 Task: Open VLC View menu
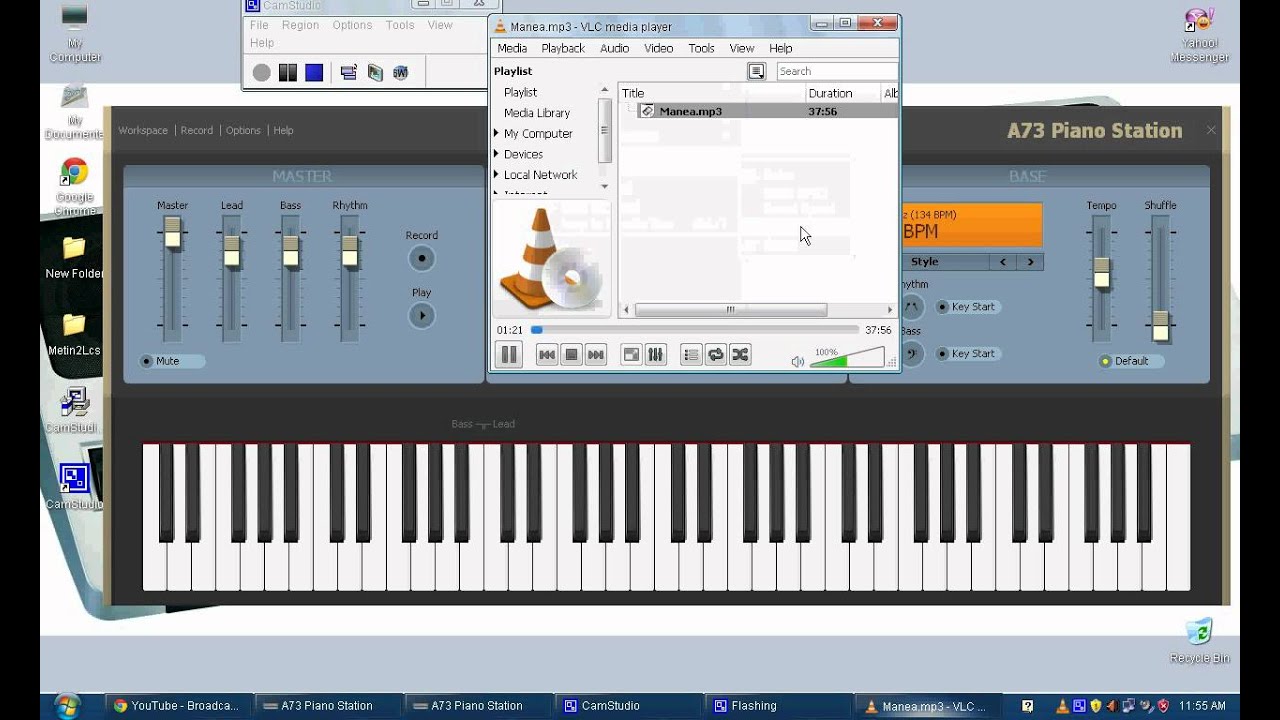click(742, 48)
